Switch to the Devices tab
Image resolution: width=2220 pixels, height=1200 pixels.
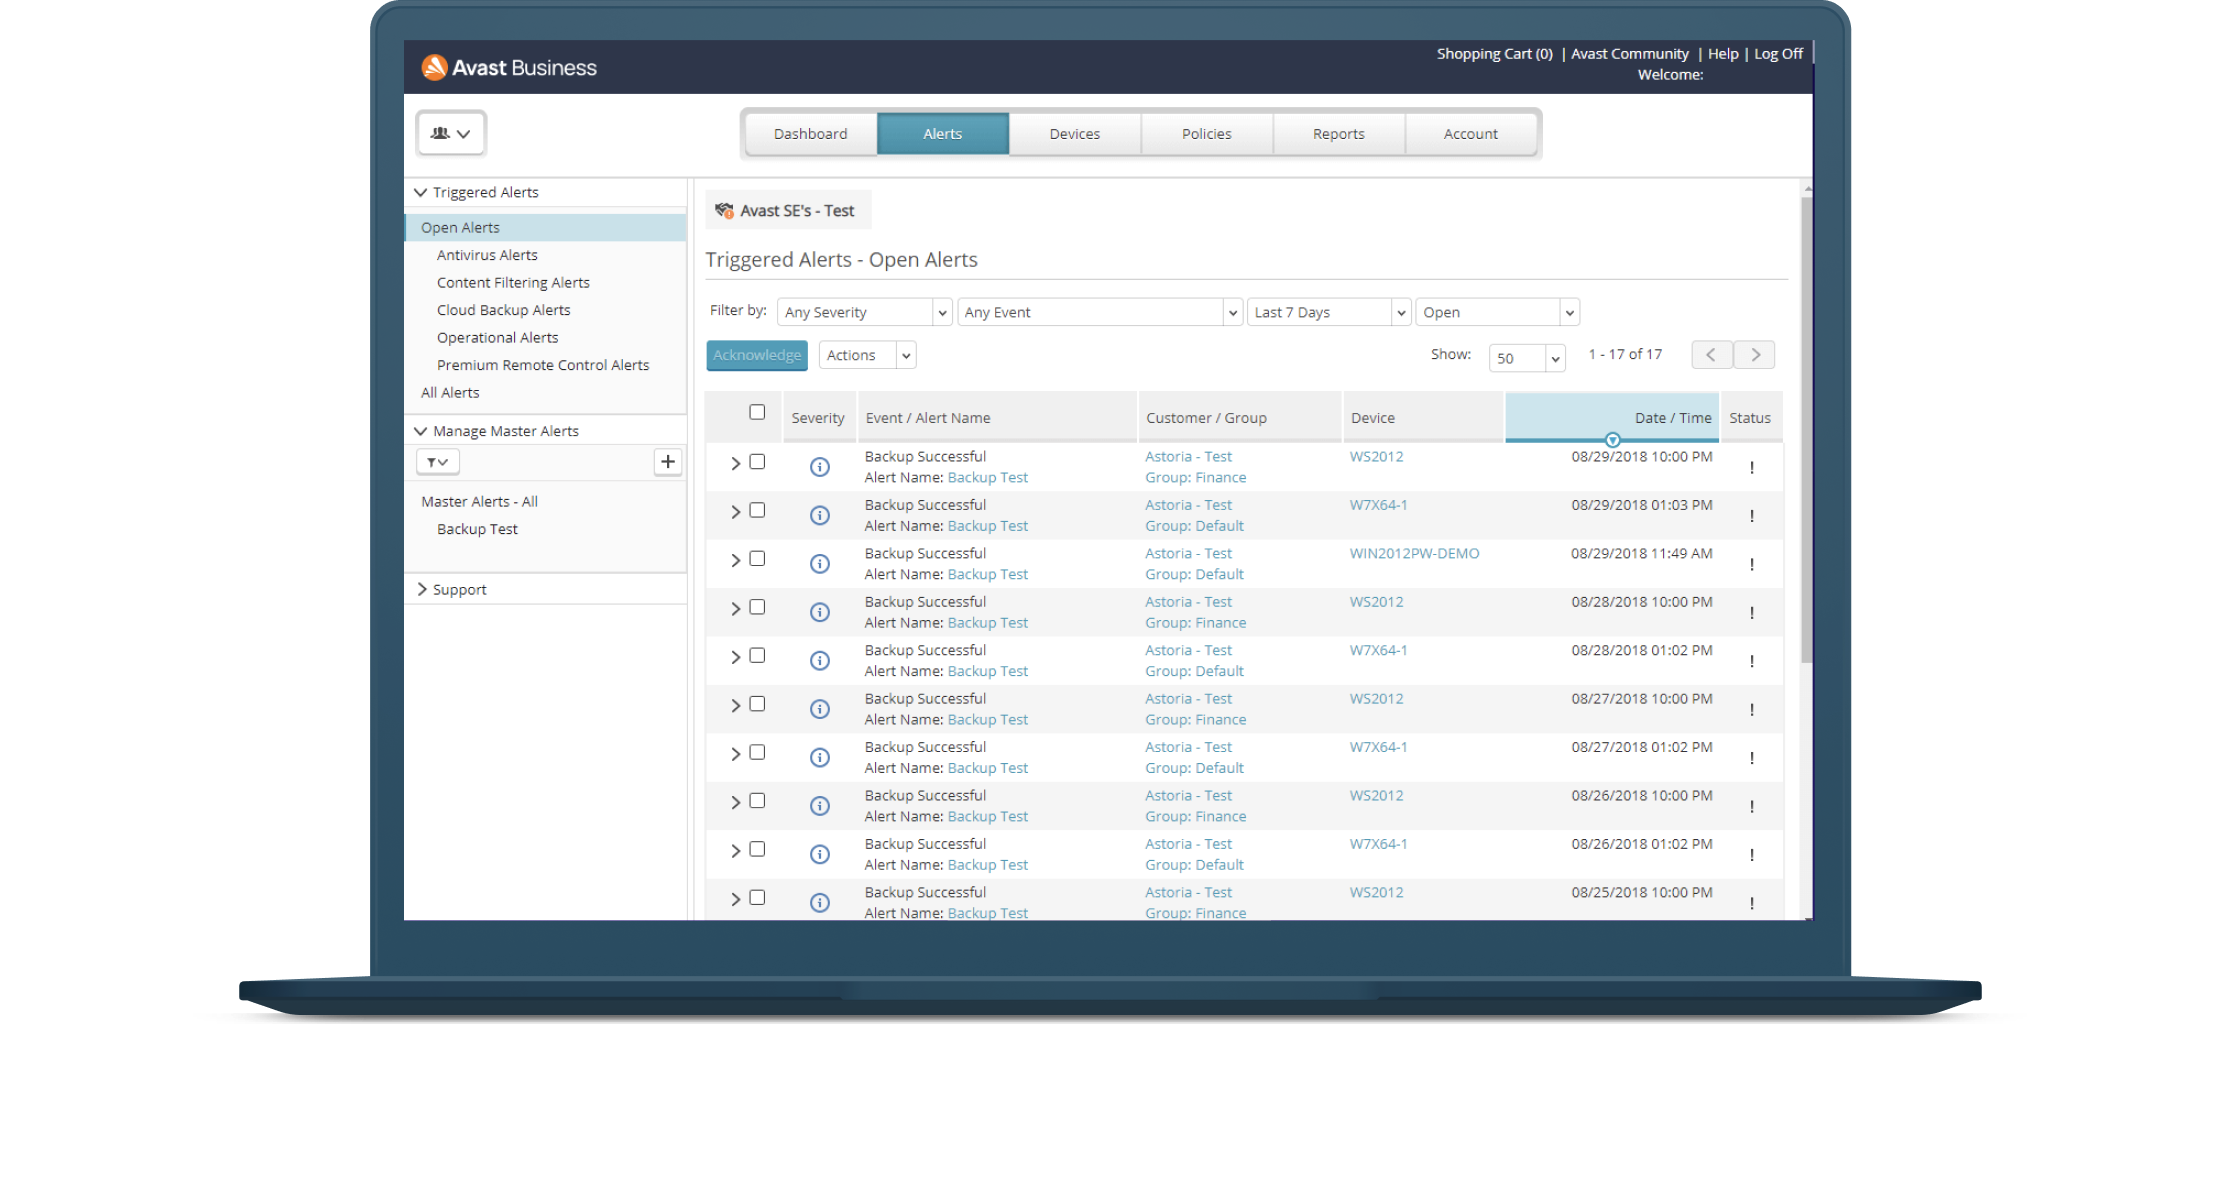1074,134
